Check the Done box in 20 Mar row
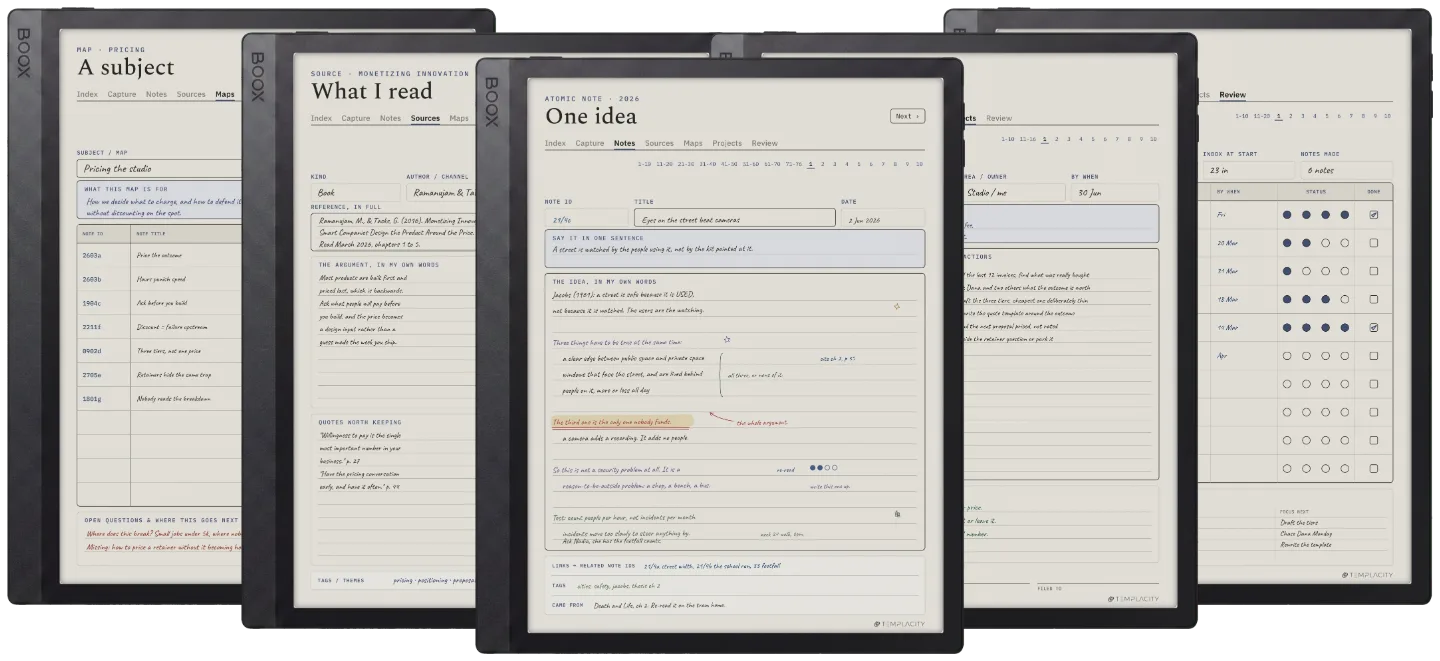1440x661 pixels. click(x=1373, y=243)
